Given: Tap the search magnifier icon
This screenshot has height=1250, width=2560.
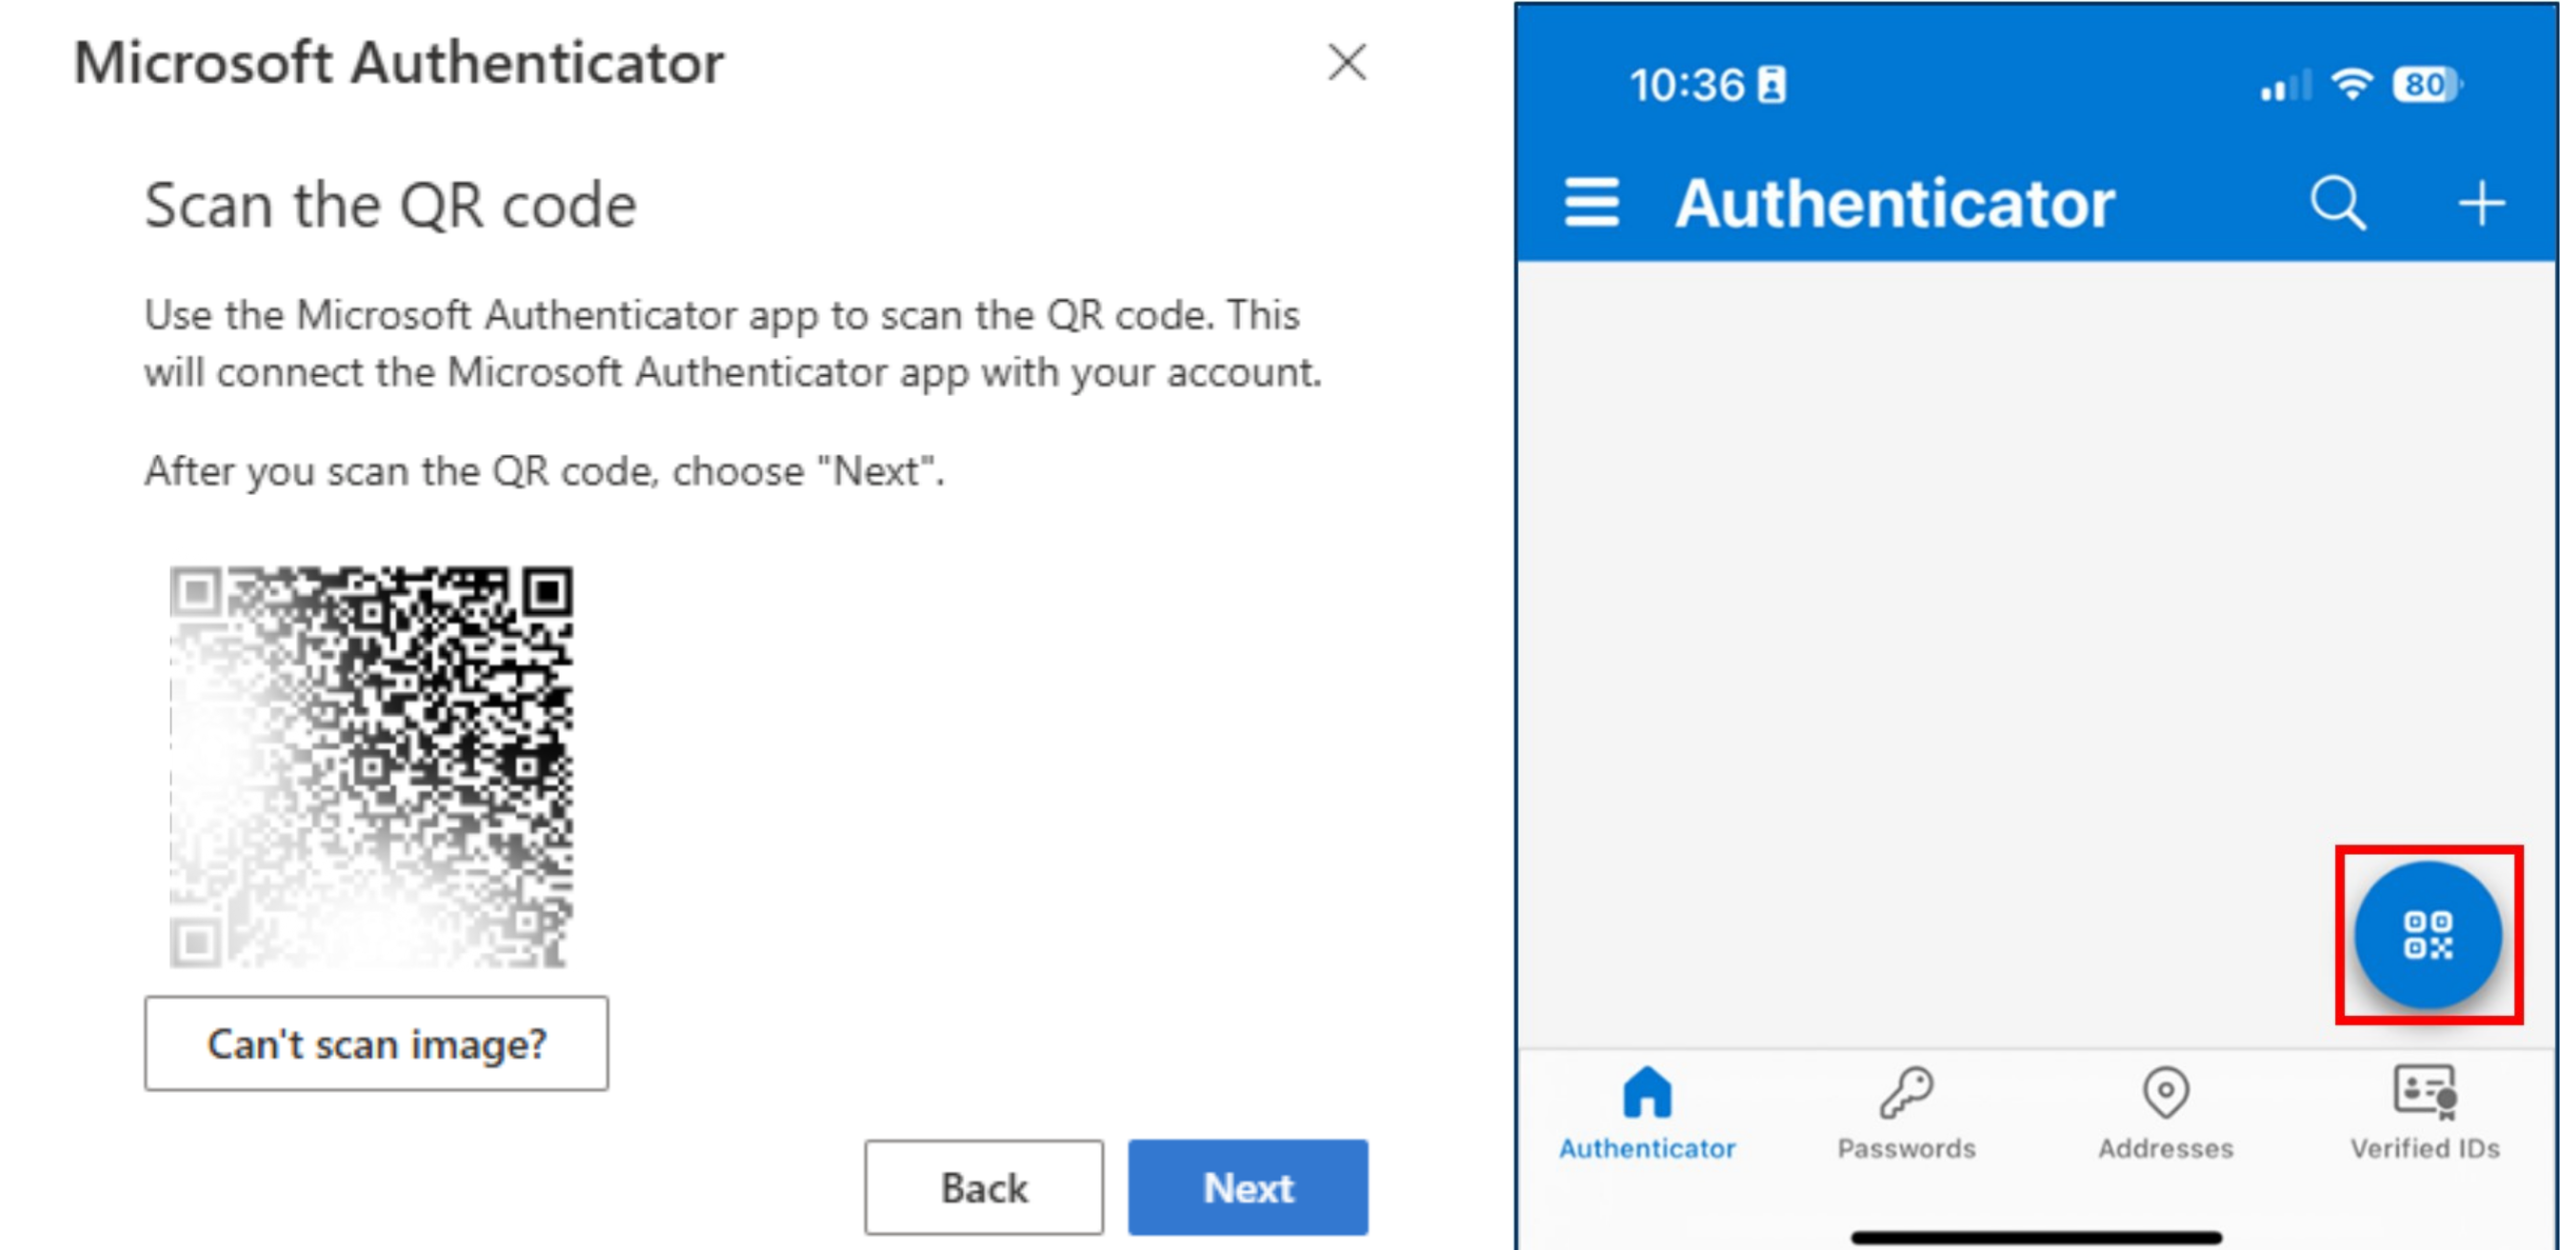Looking at the screenshot, I should [x=2337, y=203].
